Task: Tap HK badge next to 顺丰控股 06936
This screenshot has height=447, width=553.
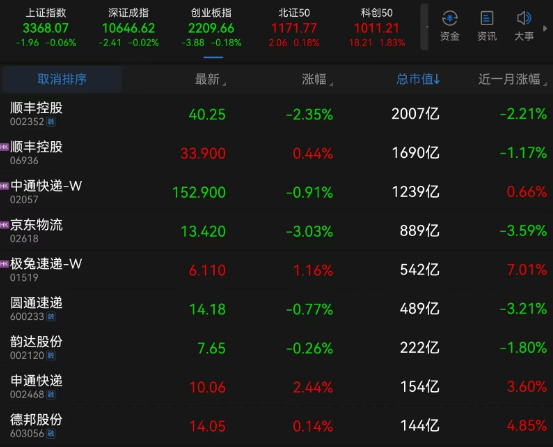Action: point(4,147)
